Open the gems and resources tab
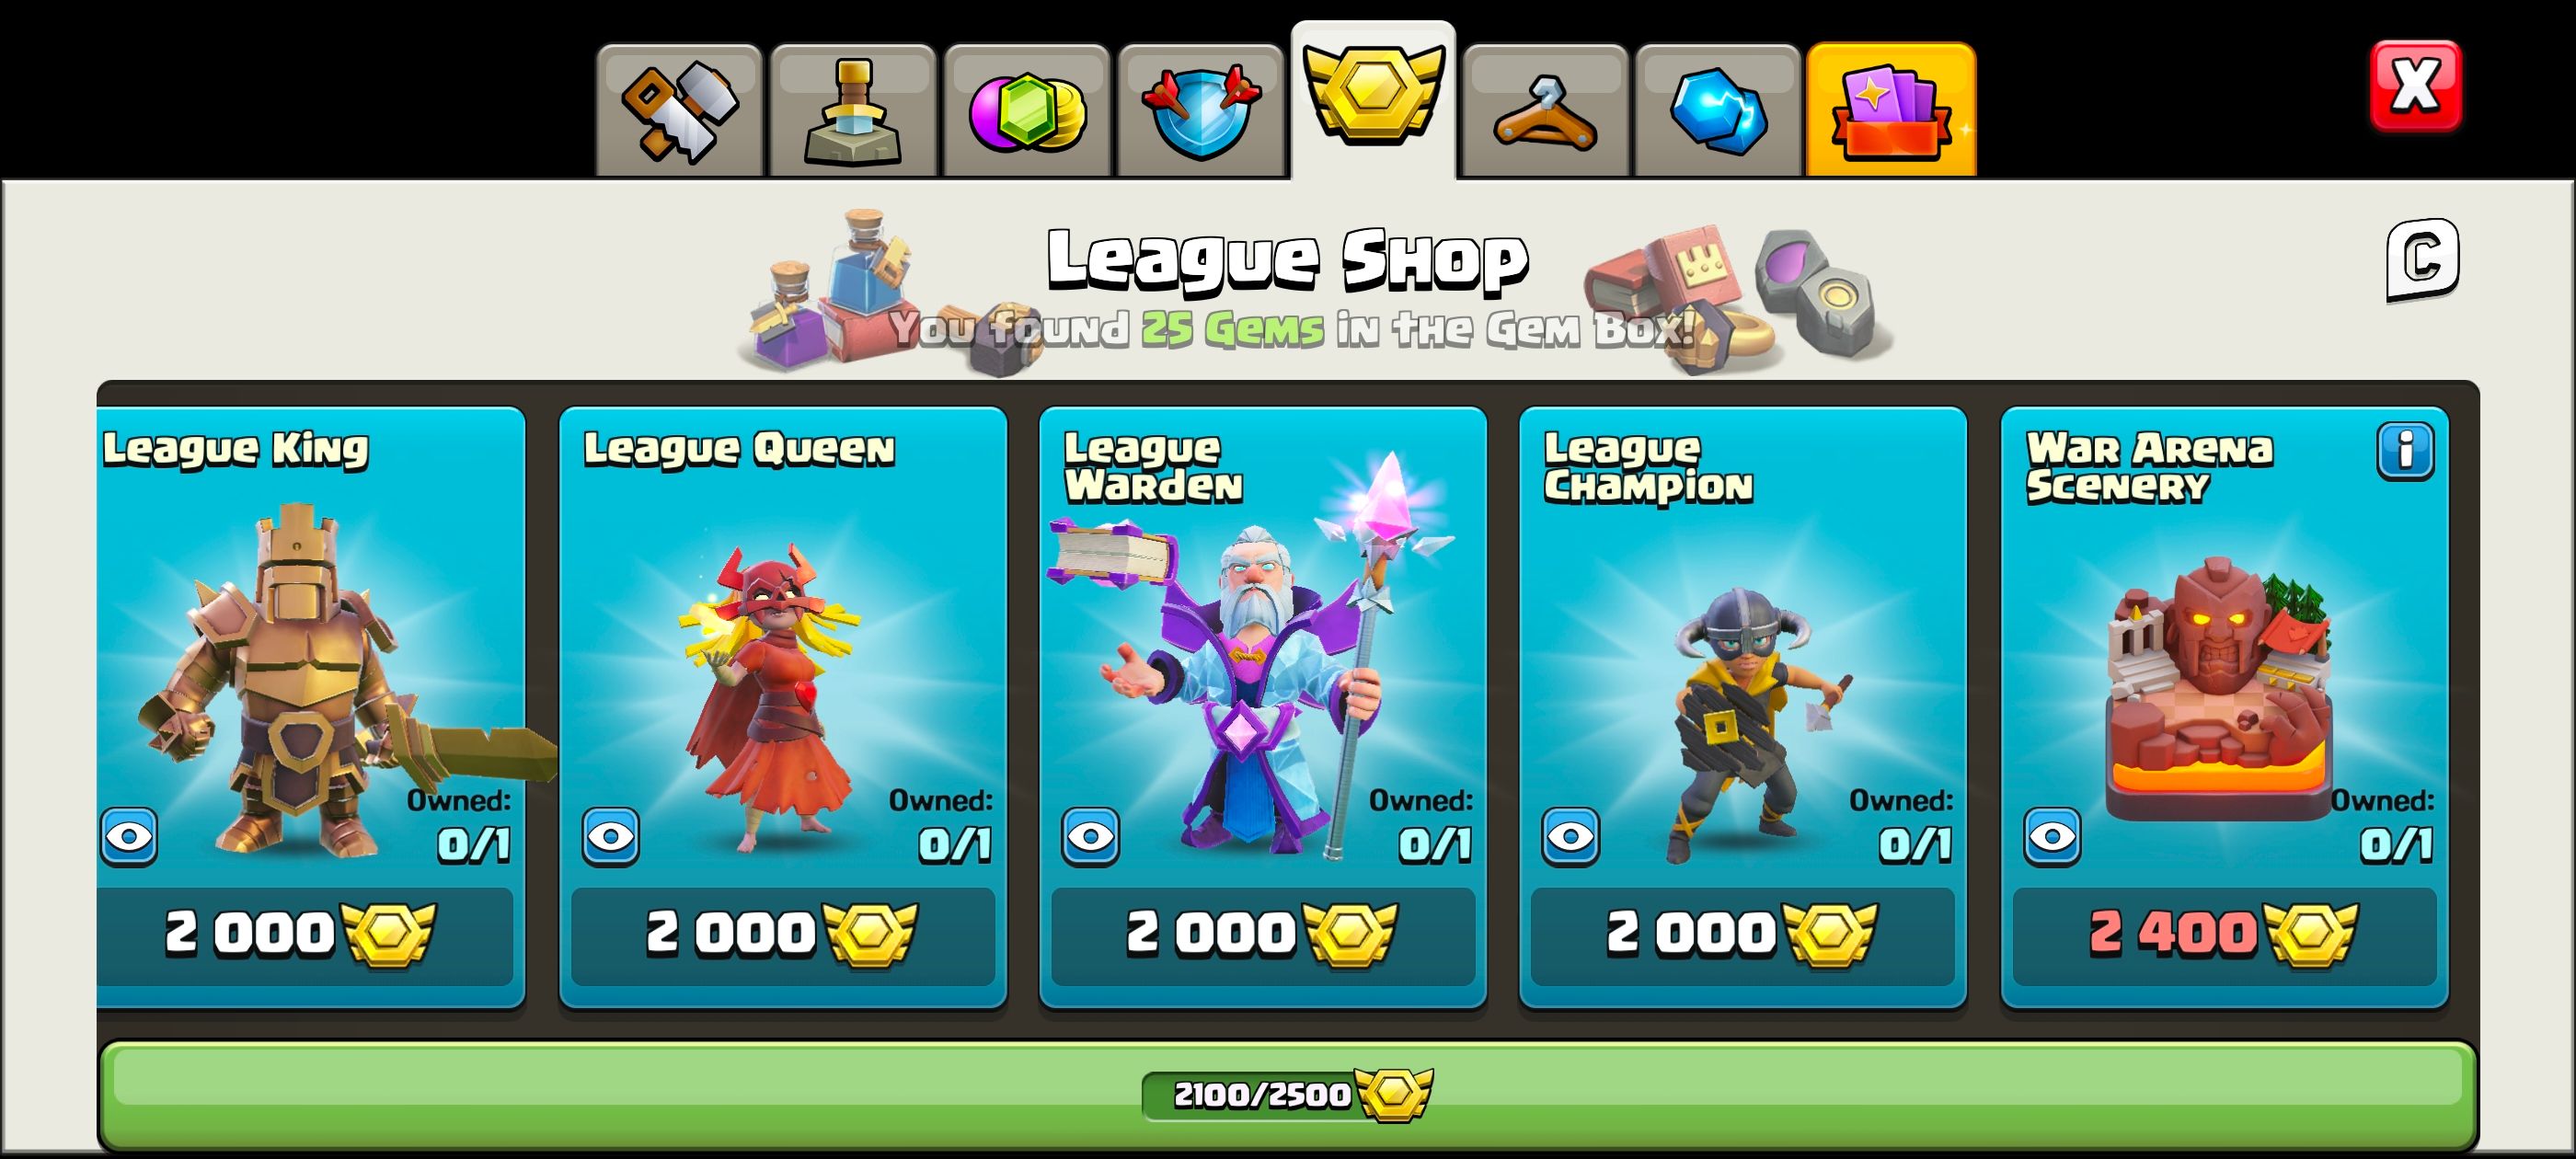Viewport: 2576px width, 1159px height. tap(1027, 111)
